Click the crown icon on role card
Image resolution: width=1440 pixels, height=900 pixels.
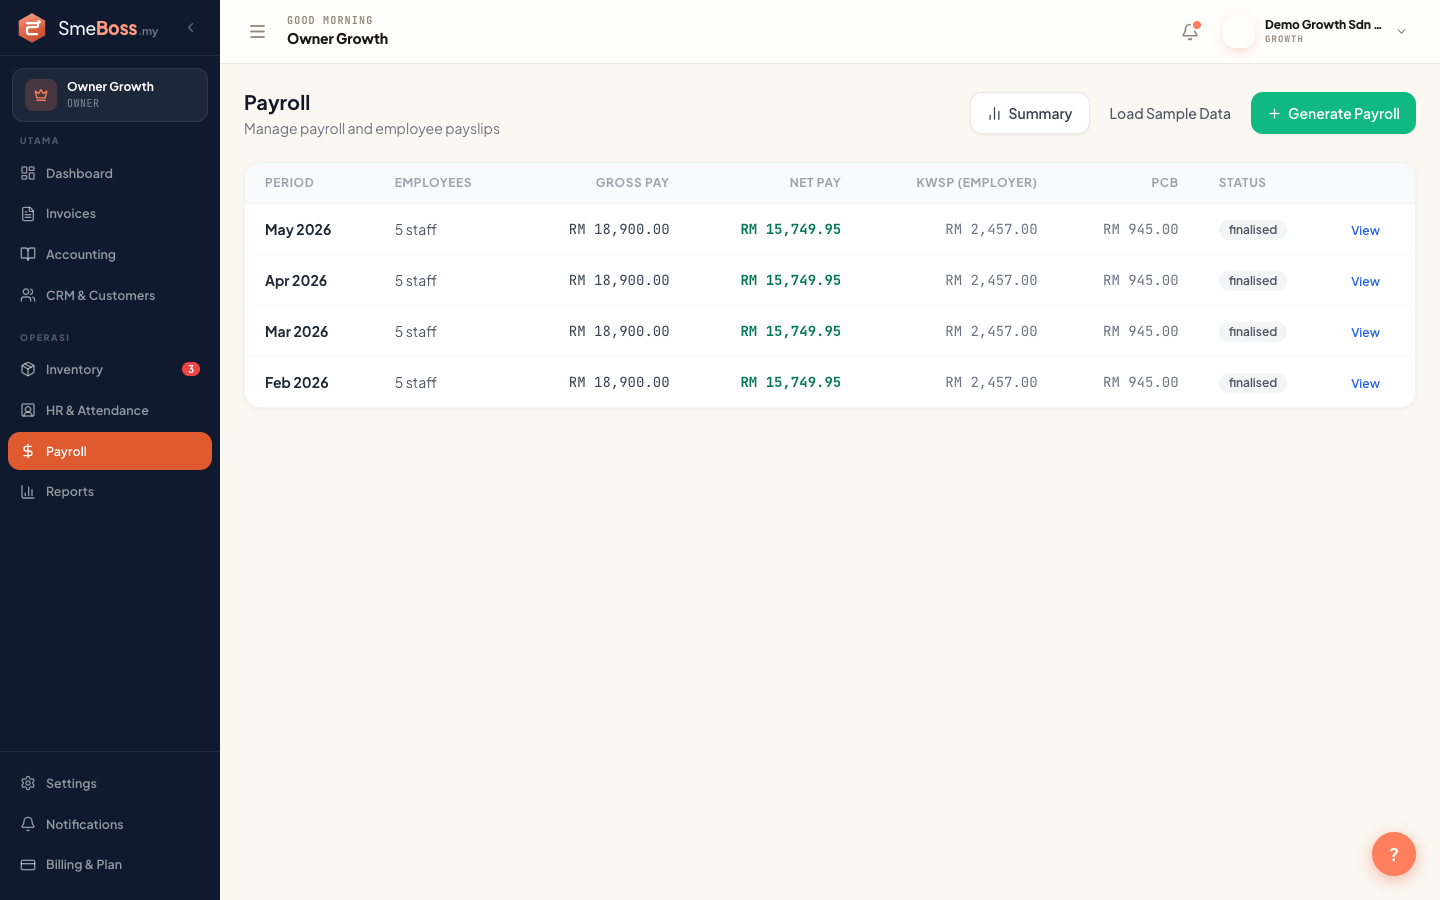click(x=41, y=95)
